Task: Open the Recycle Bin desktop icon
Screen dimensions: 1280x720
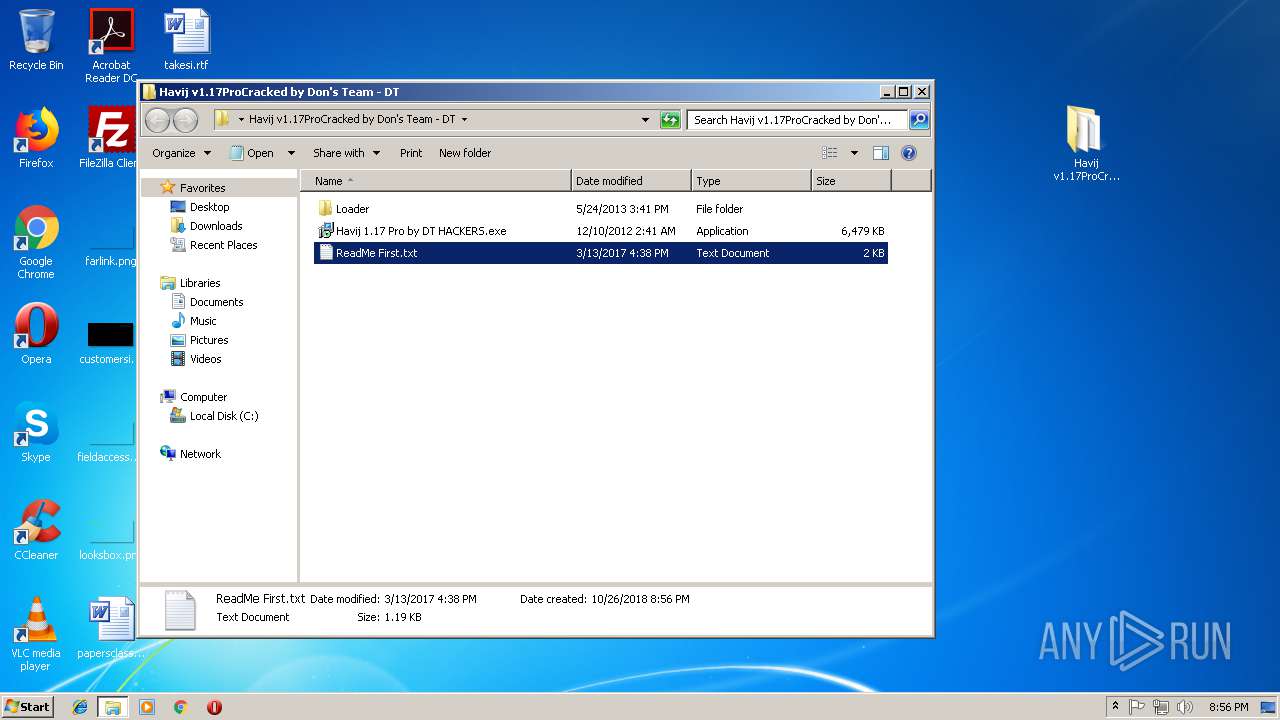Action: [x=36, y=40]
